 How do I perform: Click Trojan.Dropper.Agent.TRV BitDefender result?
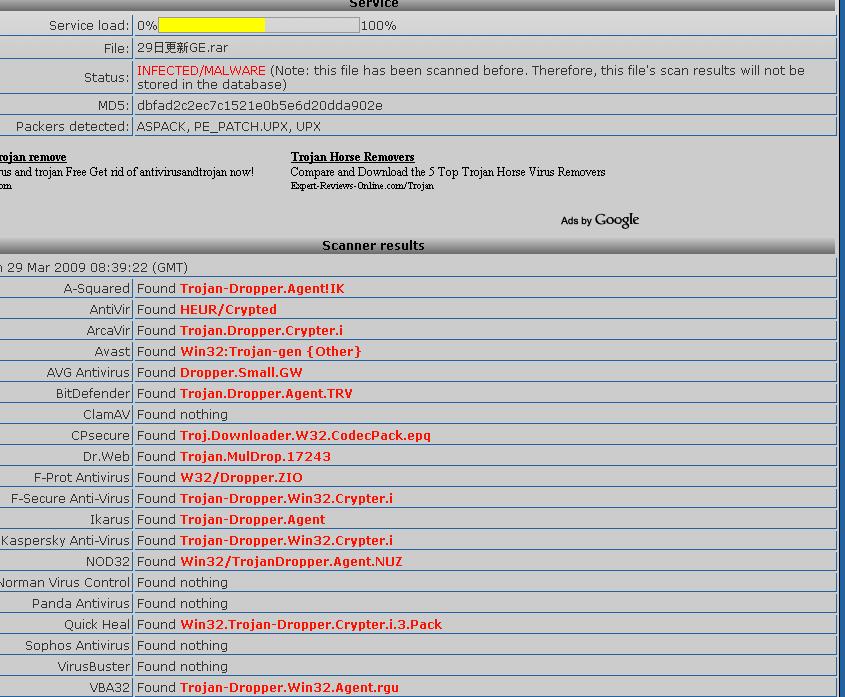[266, 394]
